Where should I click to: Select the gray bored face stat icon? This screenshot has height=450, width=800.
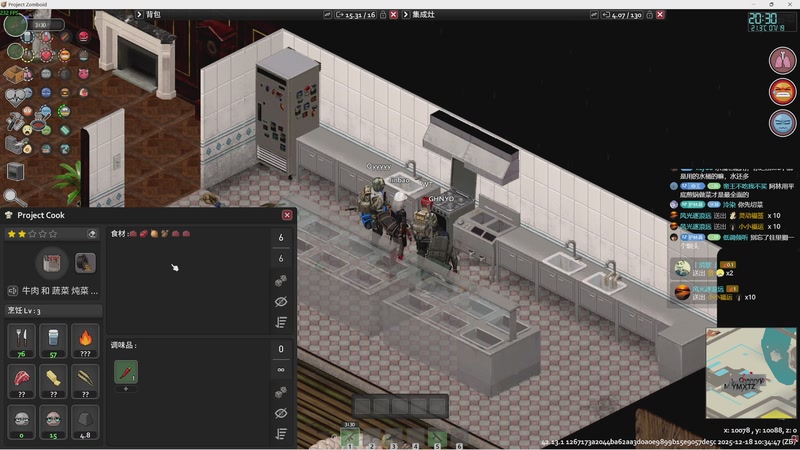(x=21, y=422)
